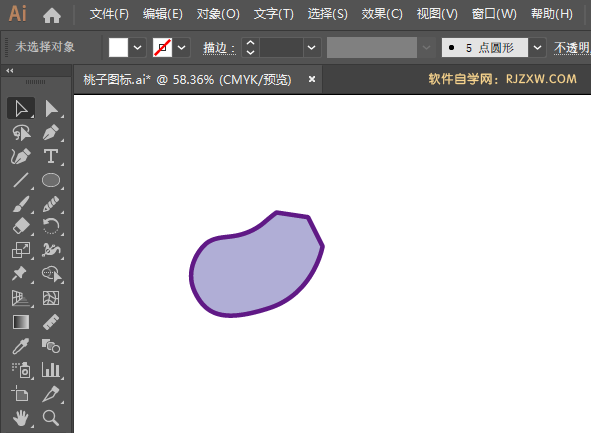The image size is (591, 433).
Task: Expand the stroke color dropdown arrow
Action: (182, 47)
